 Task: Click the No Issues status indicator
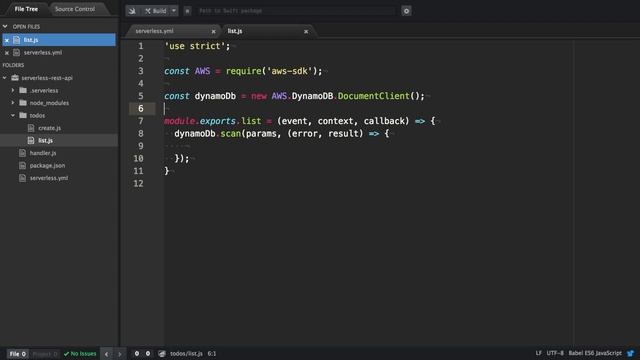point(80,354)
